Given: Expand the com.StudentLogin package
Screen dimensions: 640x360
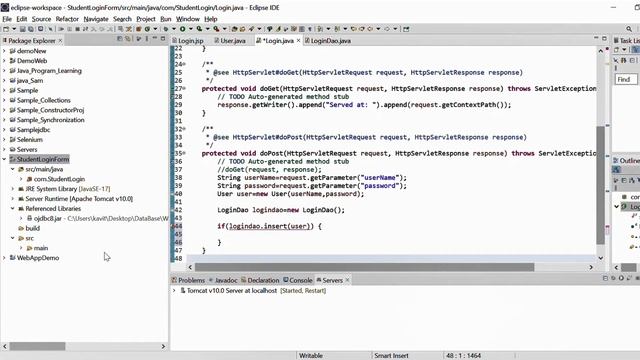Looking at the screenshot, I should click(x=21, y=179).
